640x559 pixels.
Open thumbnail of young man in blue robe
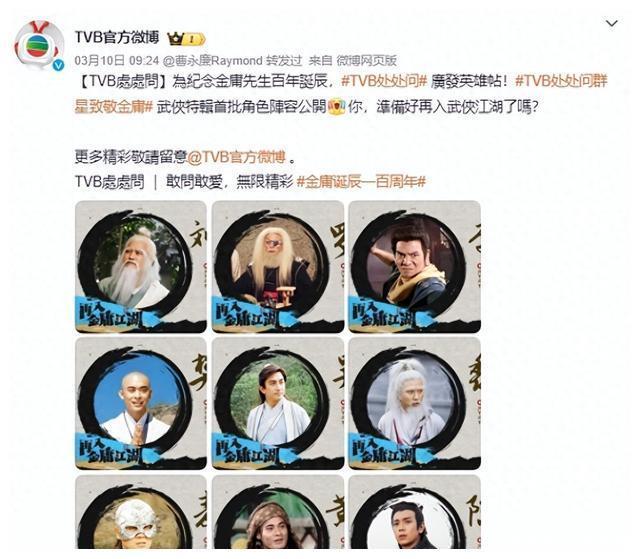pos(278,403)
